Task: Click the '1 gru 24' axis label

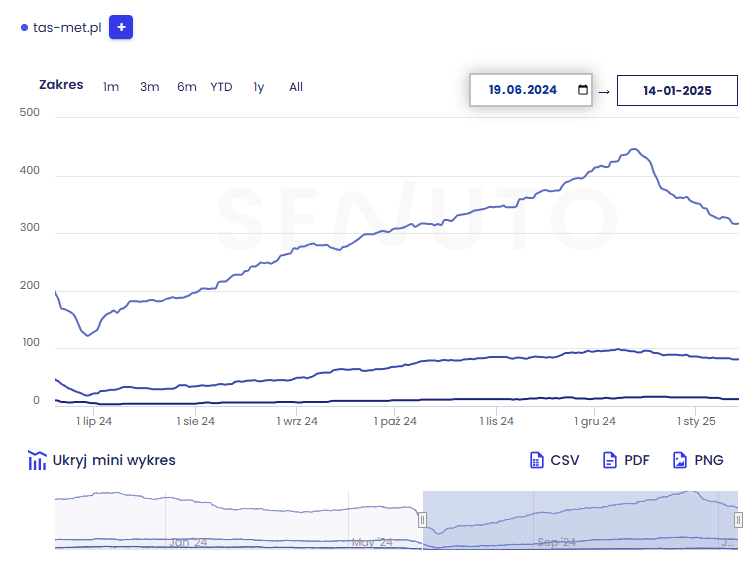Action: (594, 421)
